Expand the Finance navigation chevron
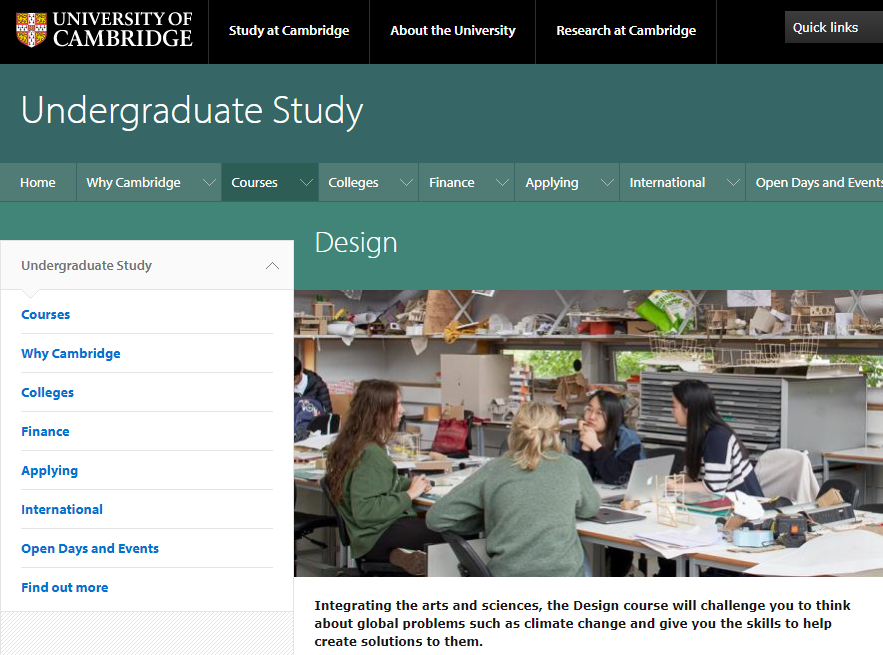883x655 pixels. tap(502, 183)
